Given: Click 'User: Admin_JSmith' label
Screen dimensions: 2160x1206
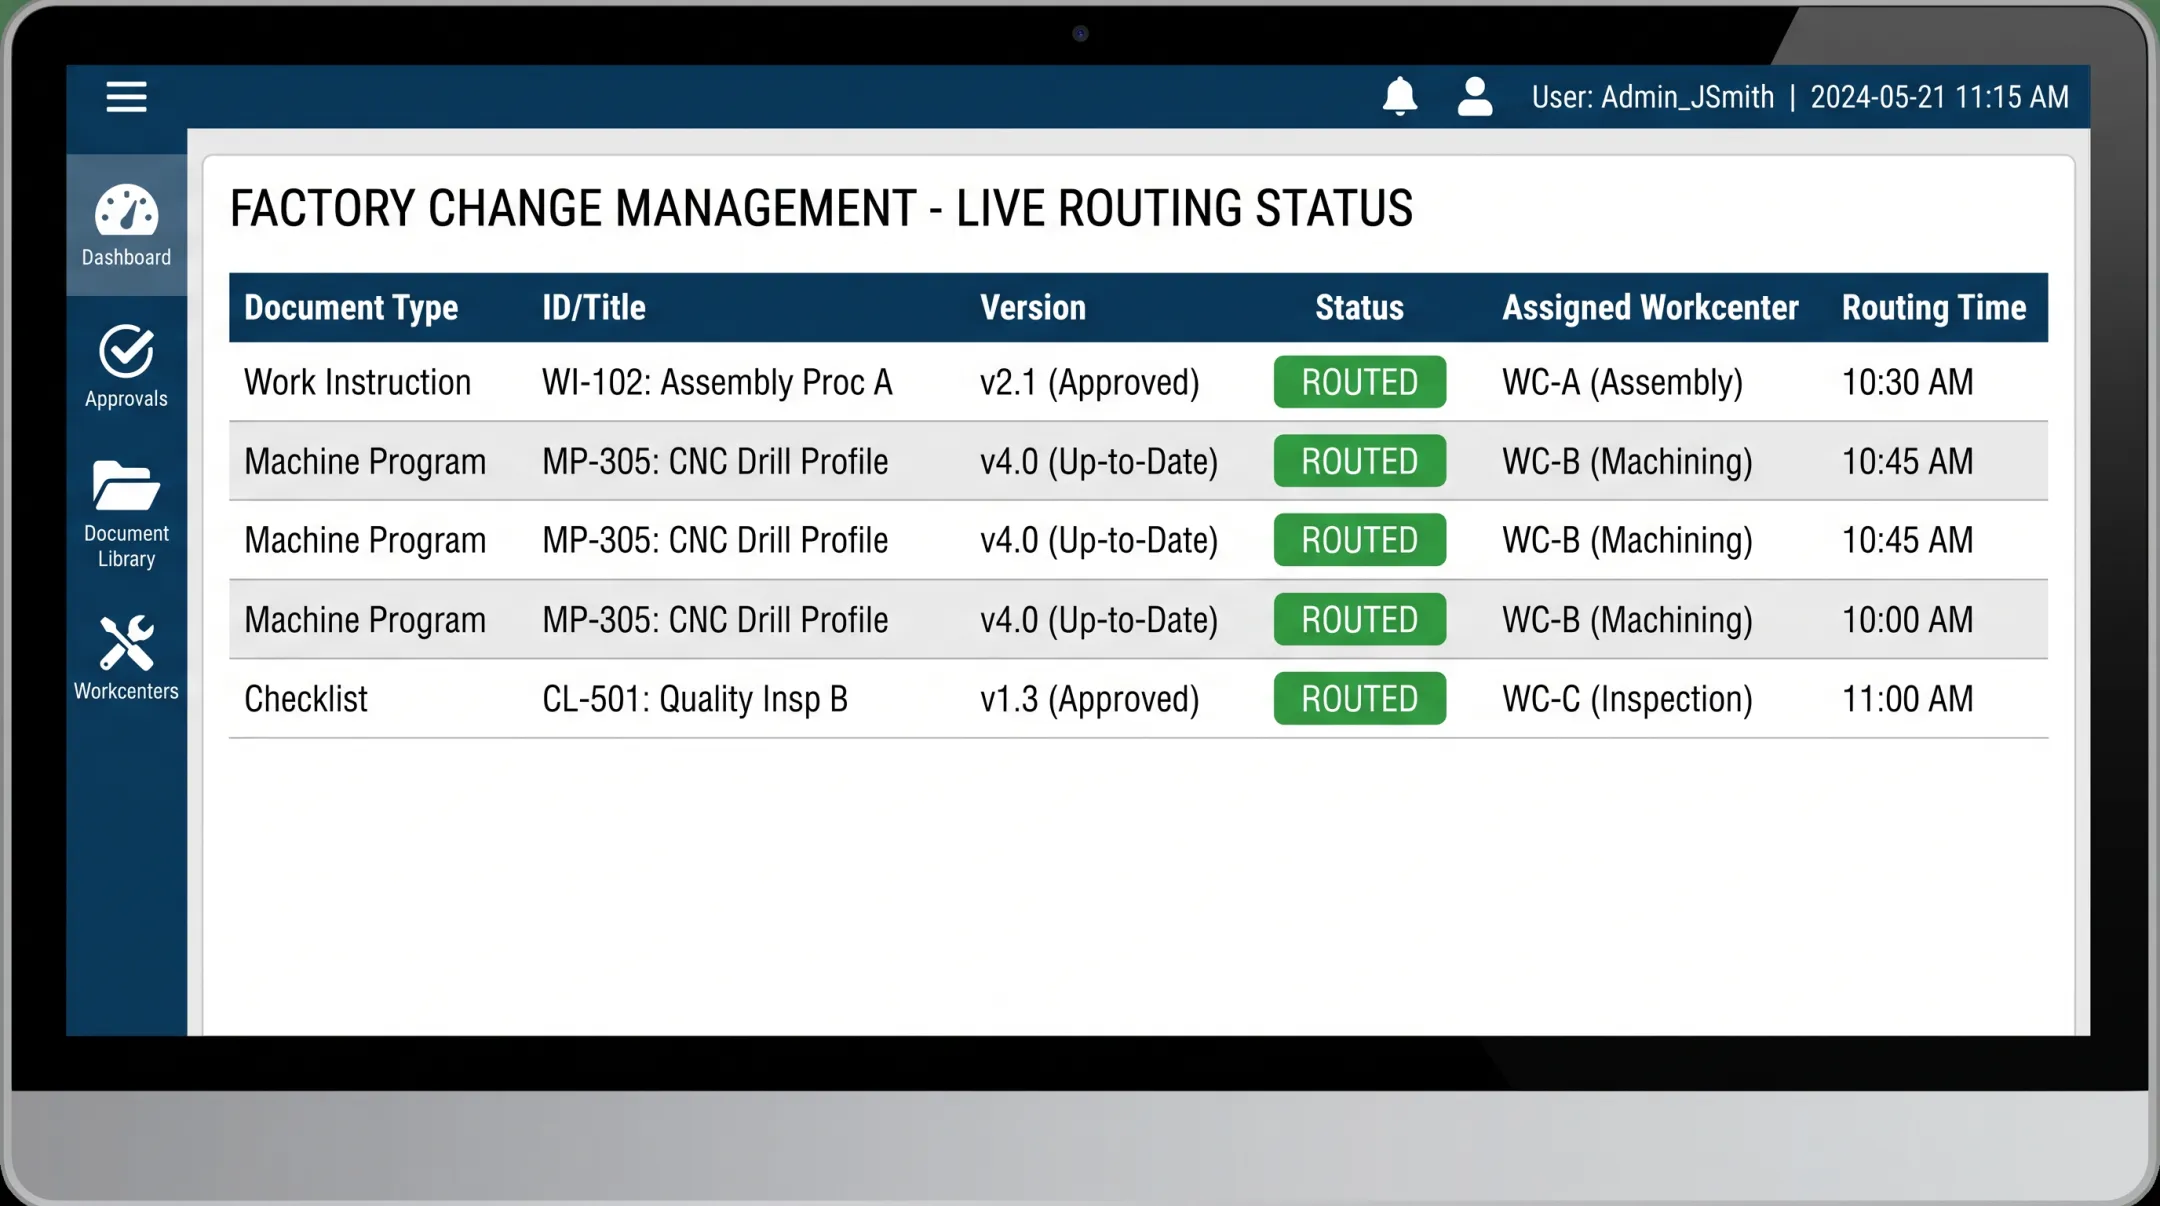Looking at the screenshot, I should (x=1653, y=97).
